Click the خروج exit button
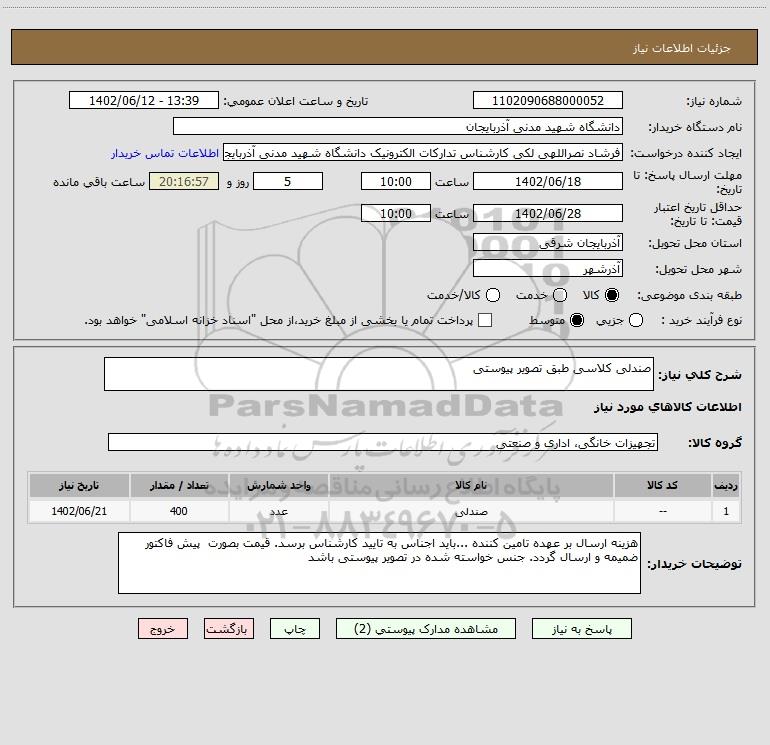 pos(163,629)
